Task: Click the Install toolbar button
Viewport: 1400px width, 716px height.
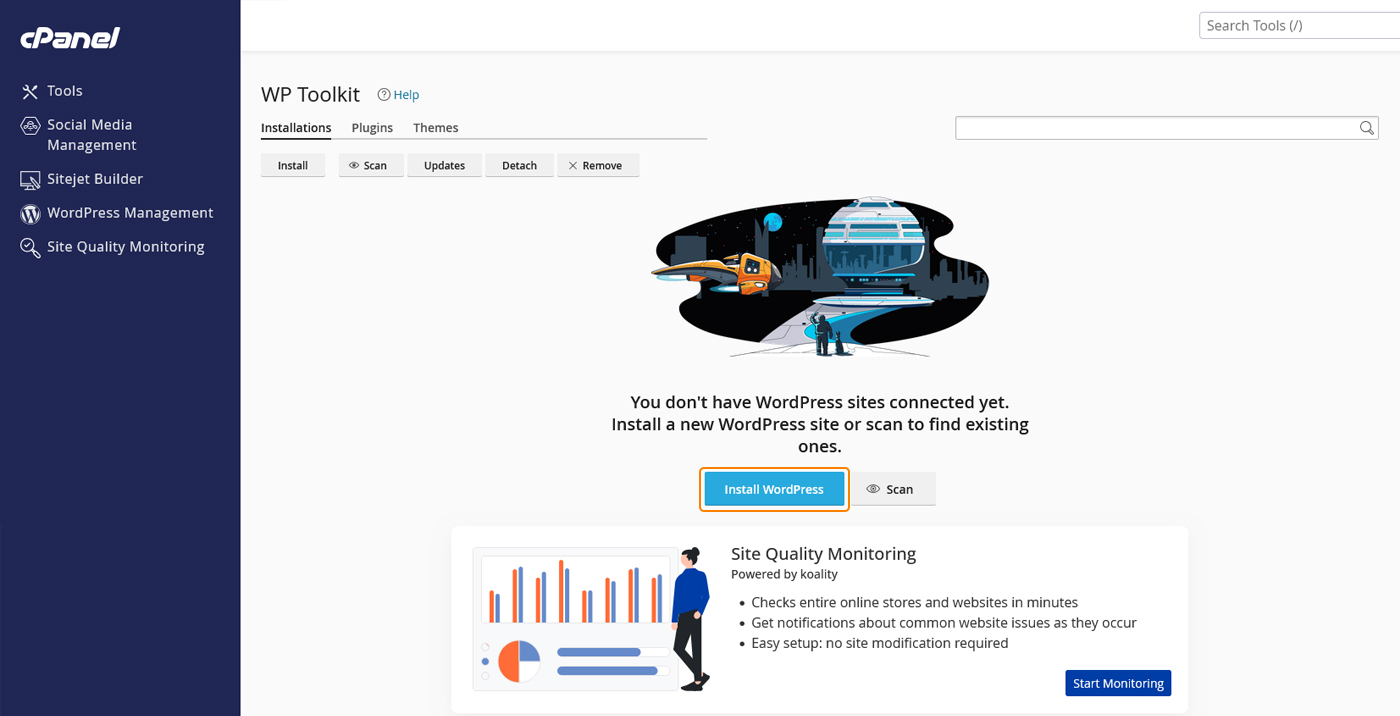Action: pyautogui.click(x=293, y=166)
